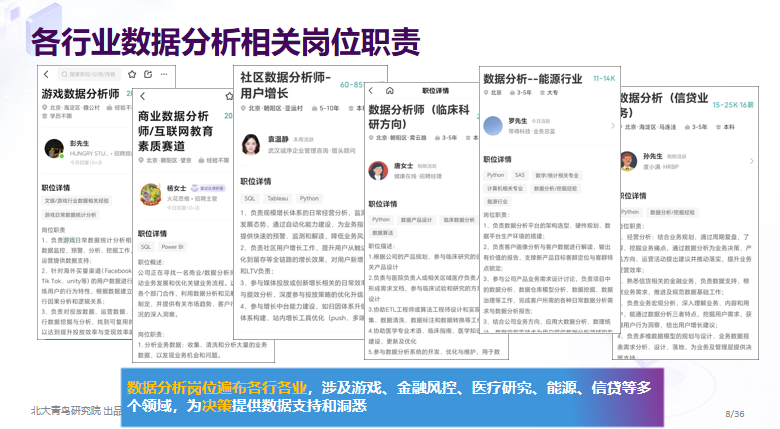
Task: Click the 计算机相关专业 skill tag
Action: tap(505, 189)
